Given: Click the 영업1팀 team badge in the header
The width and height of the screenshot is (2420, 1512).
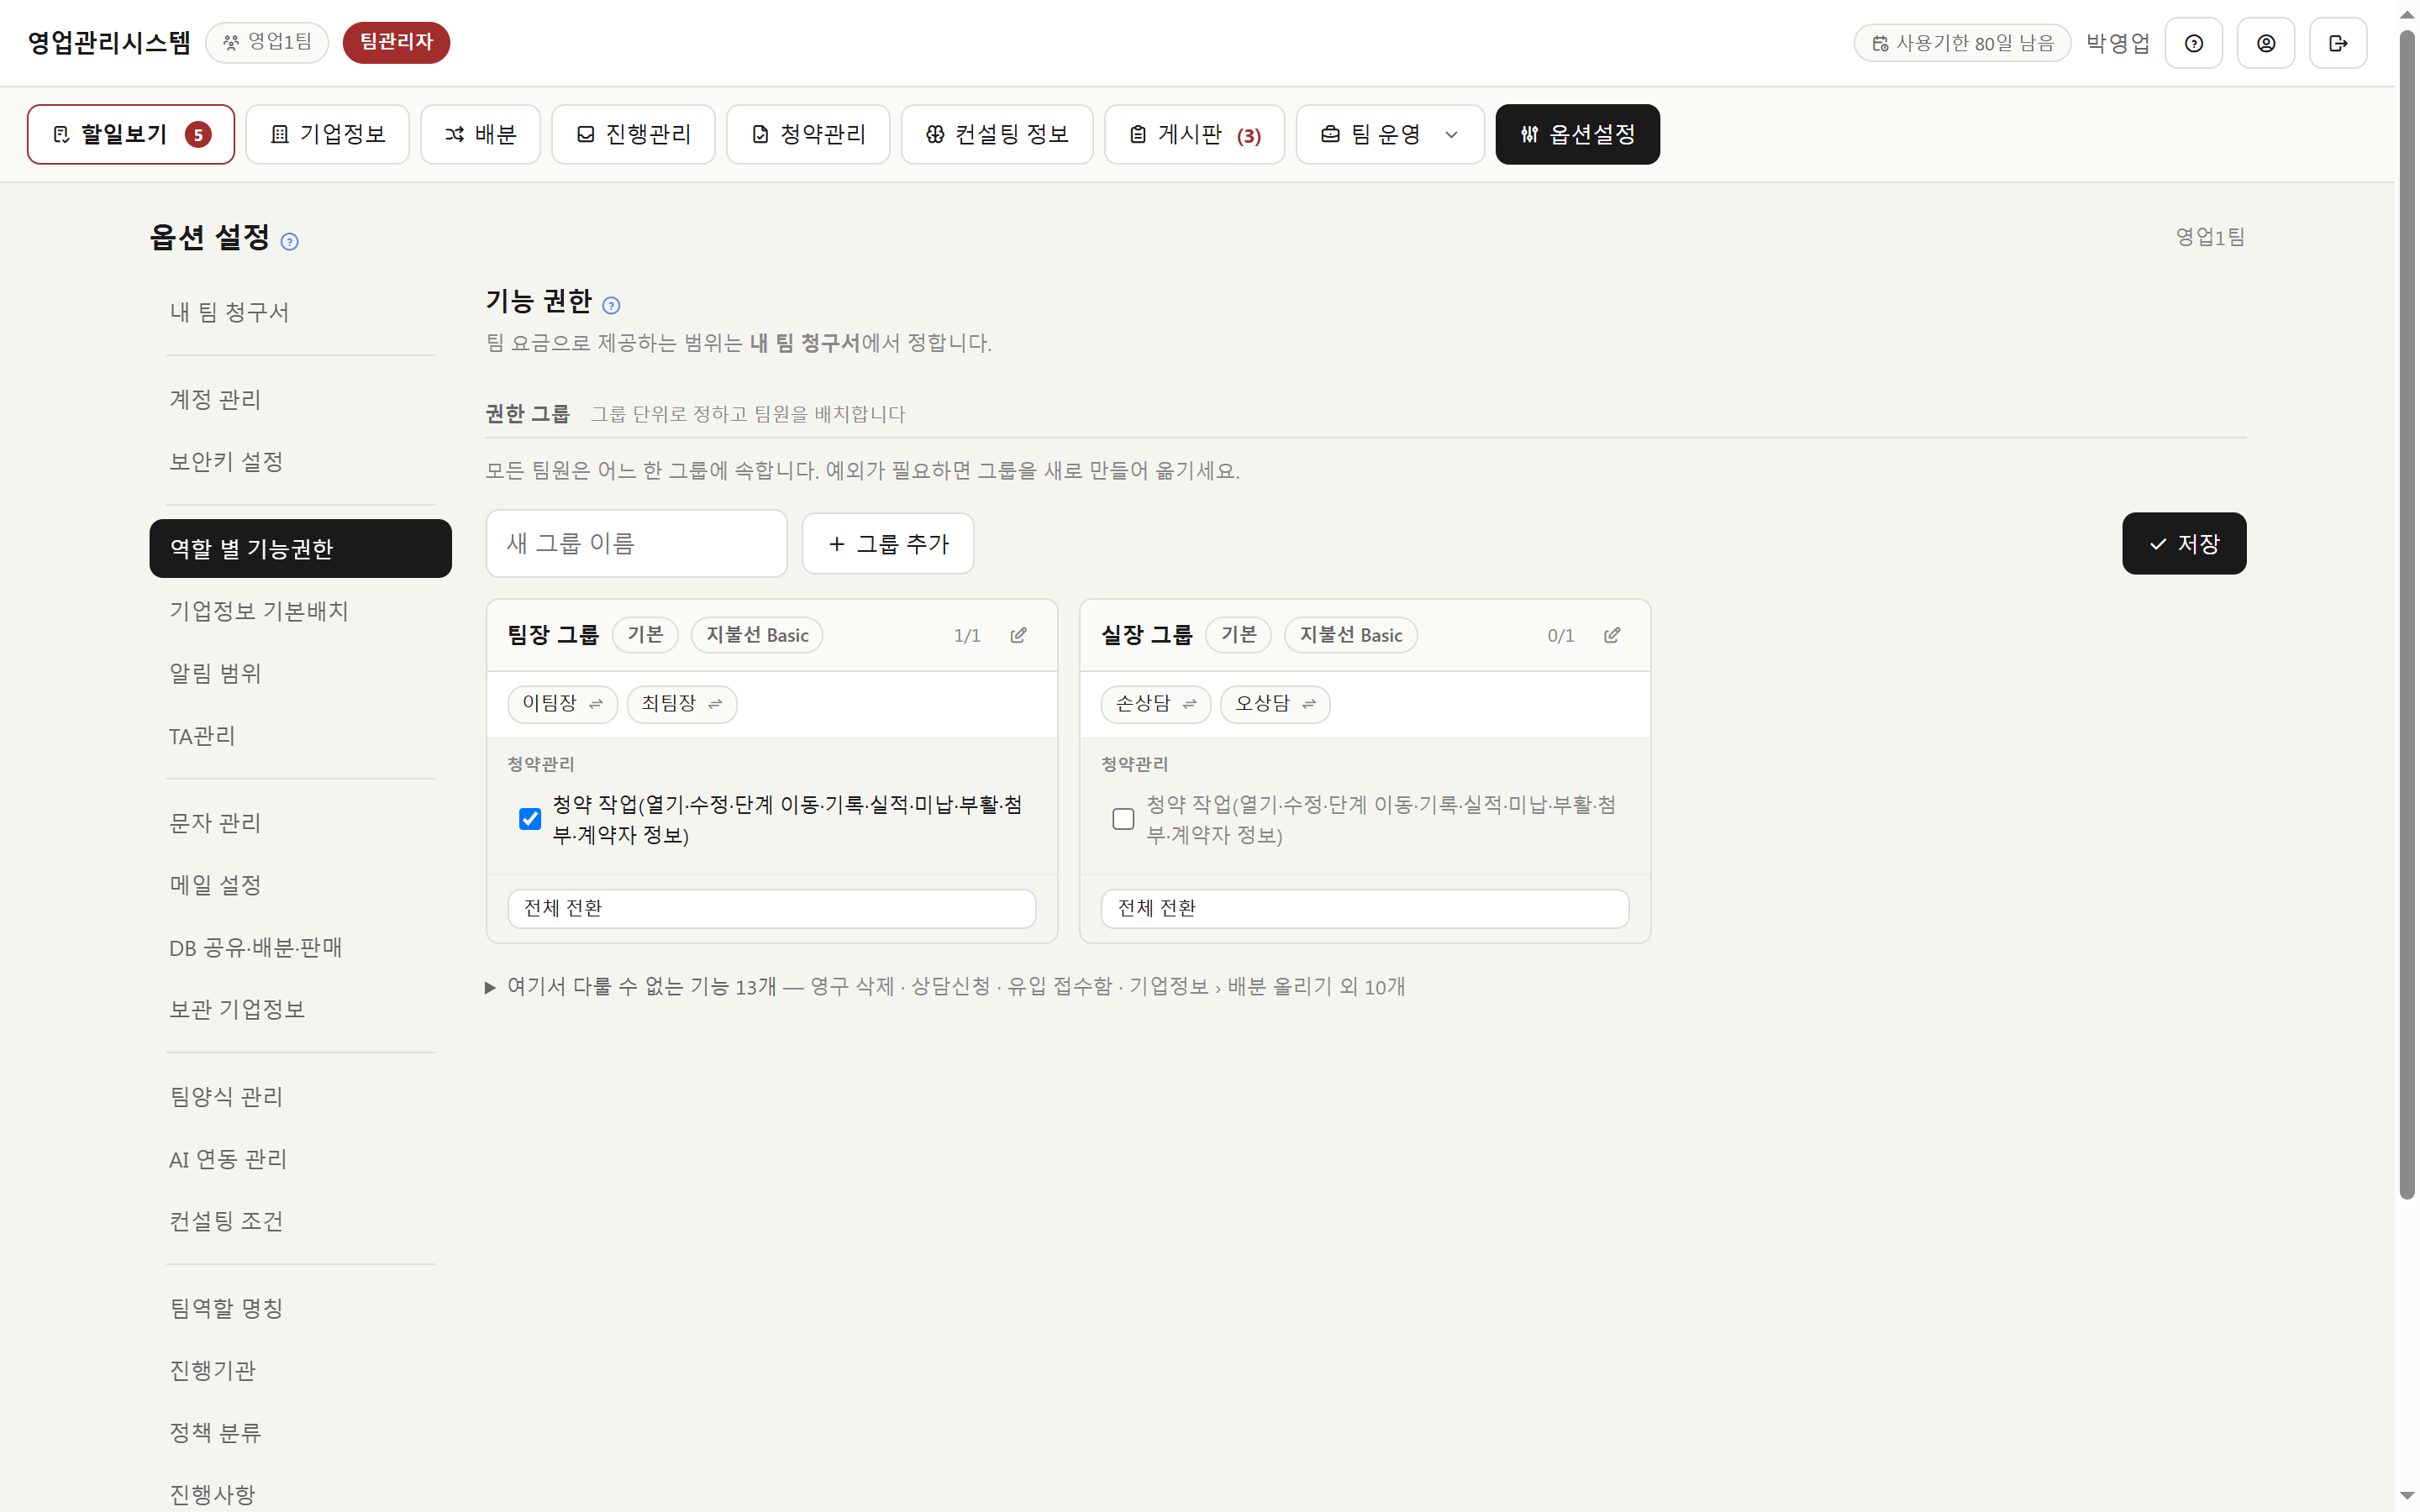Looking at the screenshot, I should click(x=267, y=42).
